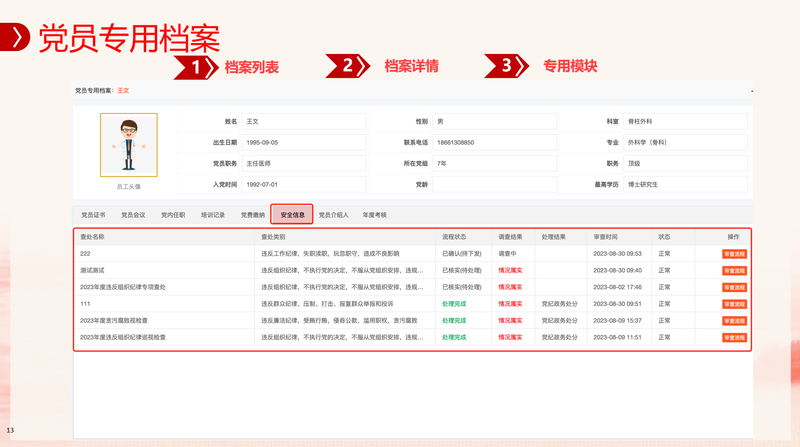Open the 党员证书 tab

[x=93, y=215]
